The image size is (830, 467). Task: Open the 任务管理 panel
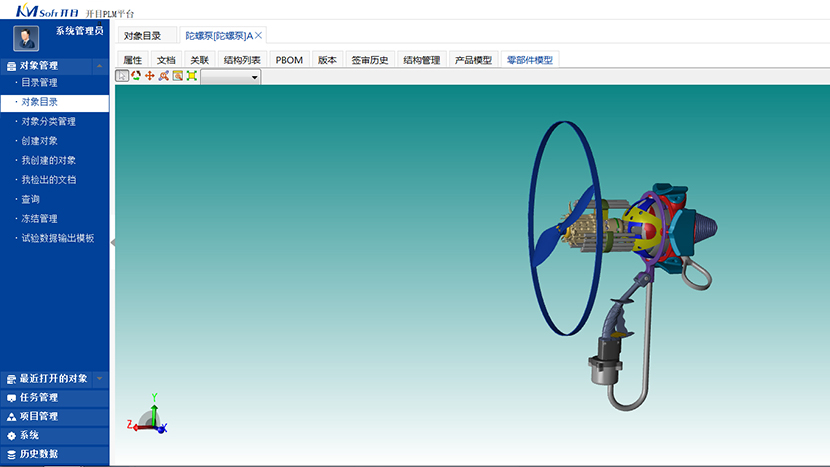tap(40, 398)
